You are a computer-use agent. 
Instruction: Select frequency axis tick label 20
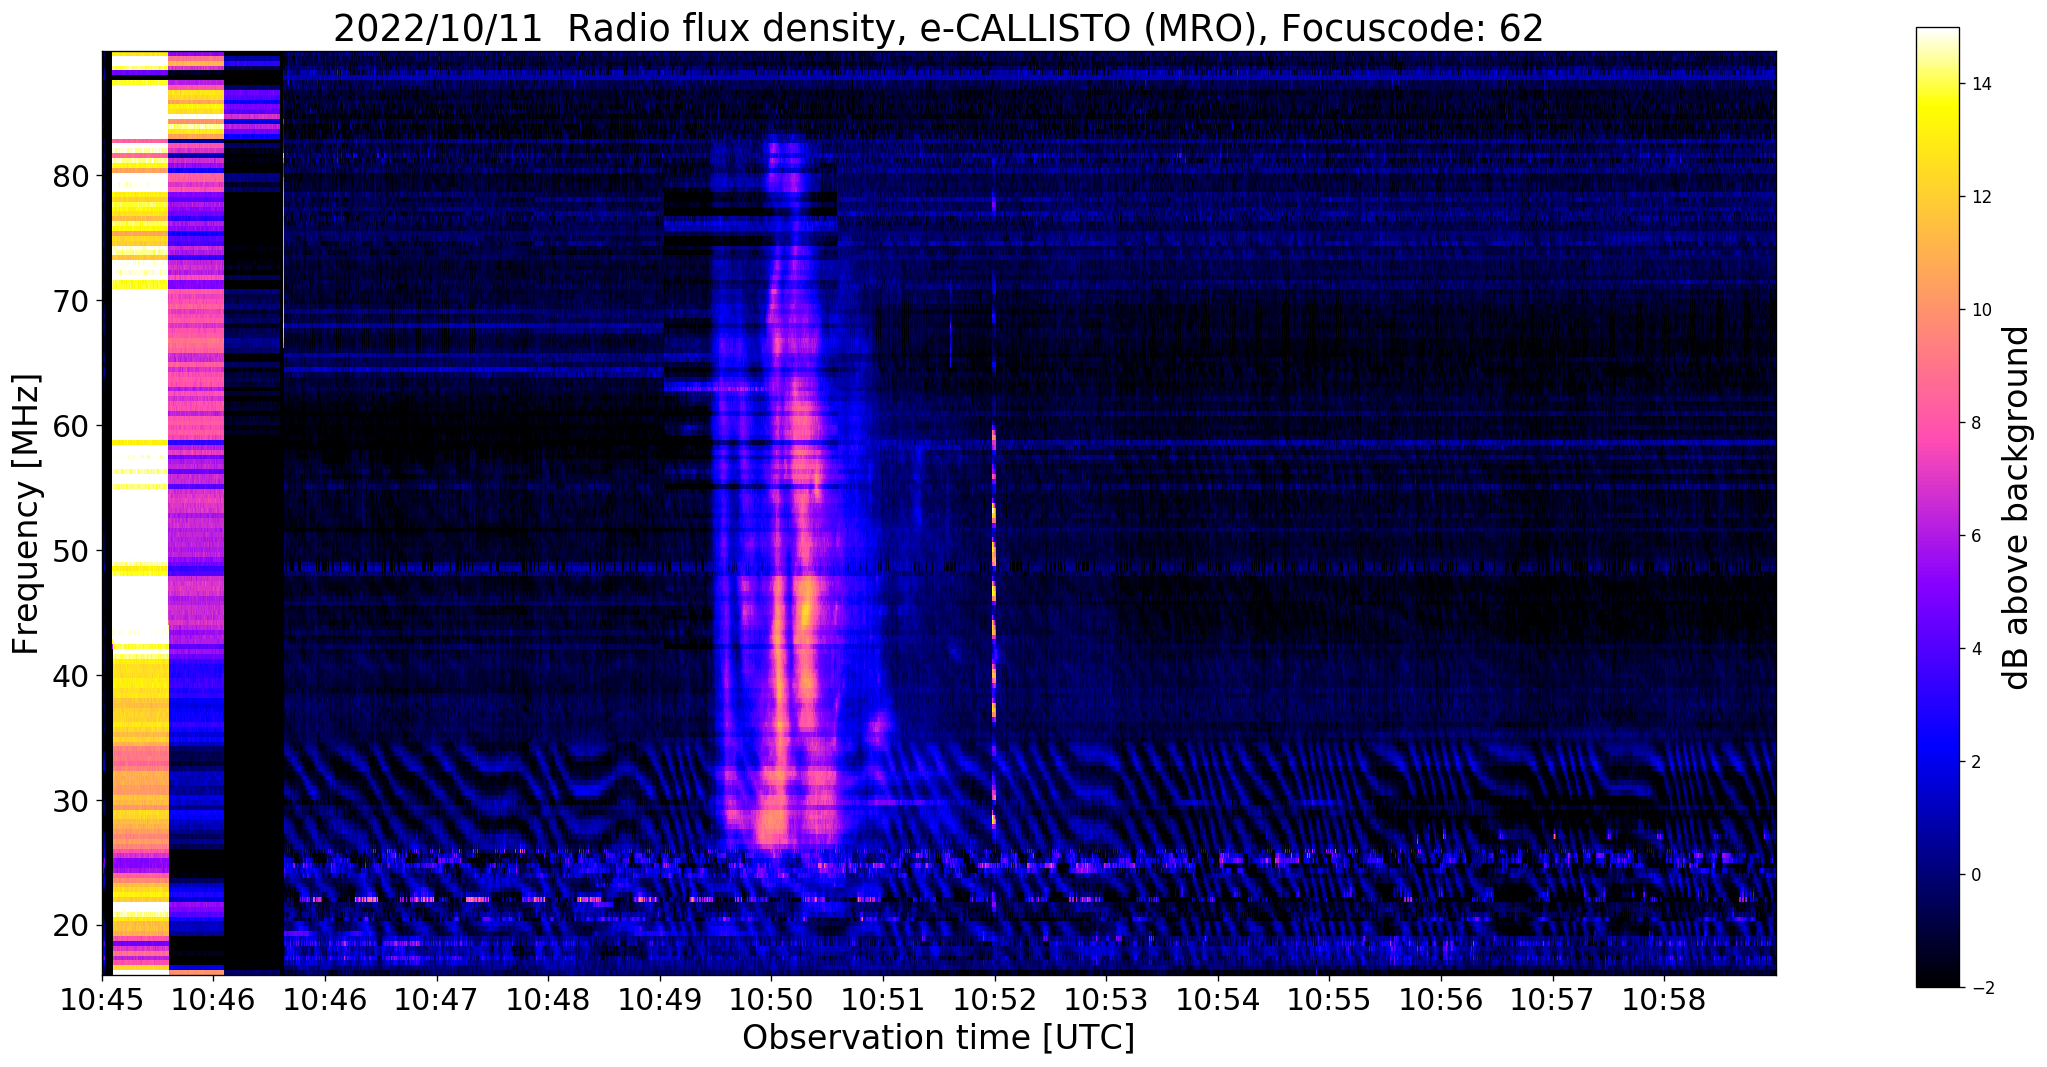point(72,925)
